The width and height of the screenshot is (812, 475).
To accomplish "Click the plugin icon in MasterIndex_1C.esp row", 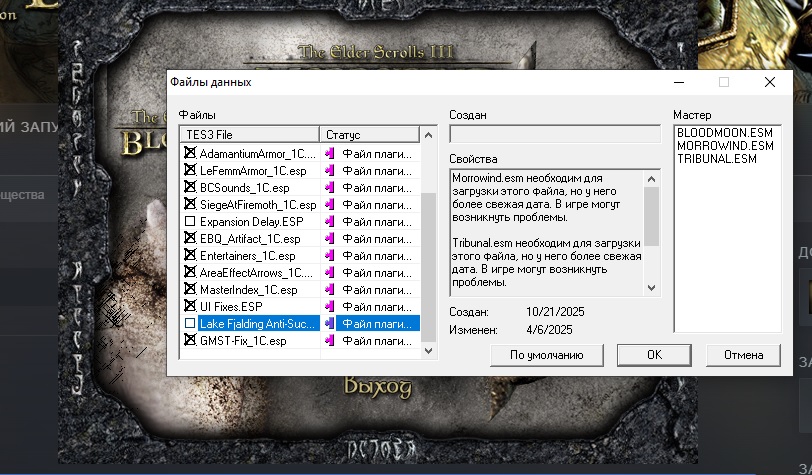I will (329, 290).
